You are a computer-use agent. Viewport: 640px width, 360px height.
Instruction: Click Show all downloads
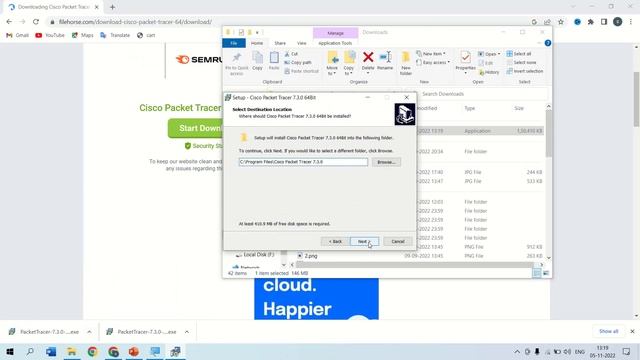tap(609, 331)
